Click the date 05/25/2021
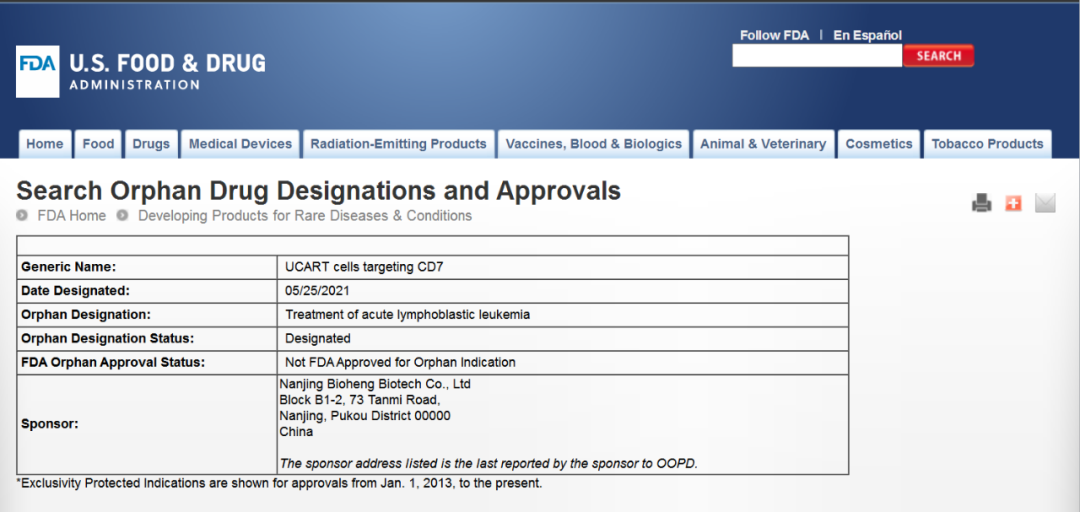1080x512 pixels. click(318, 291)
